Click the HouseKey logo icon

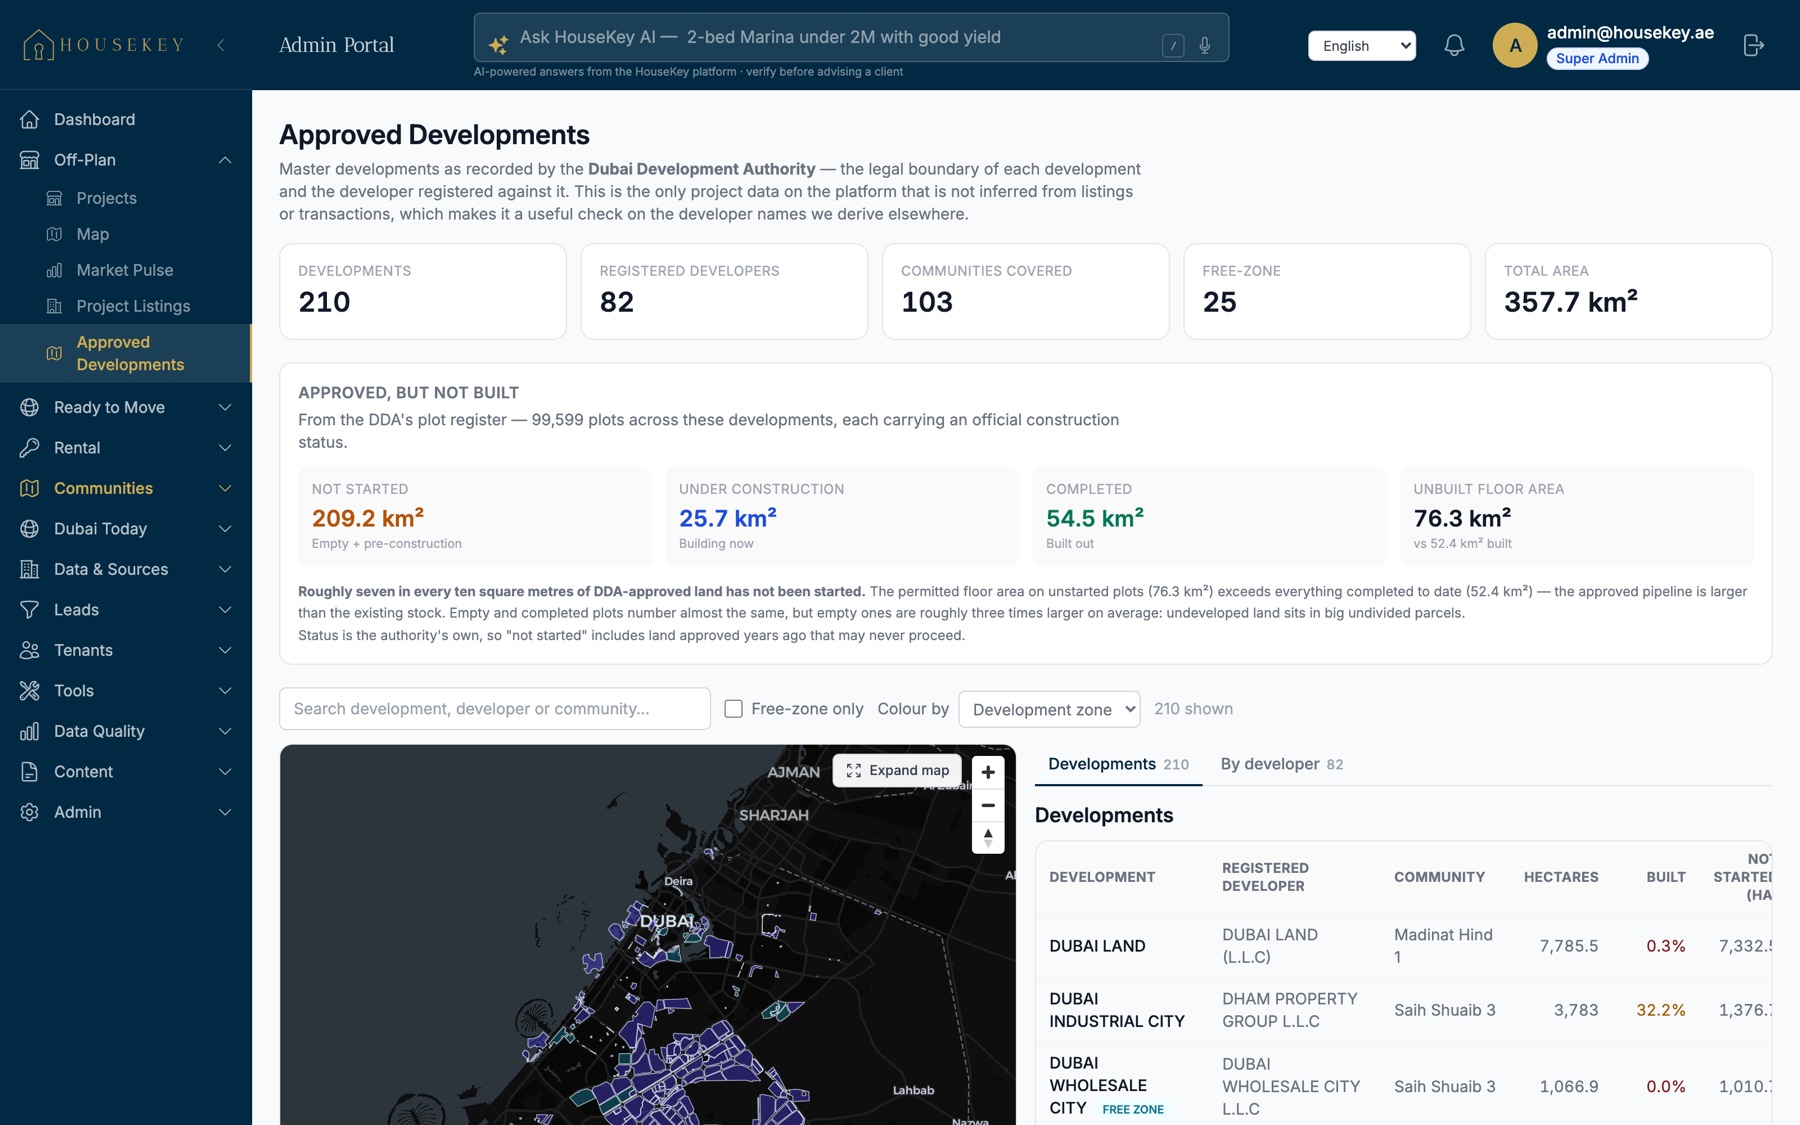[38, 45]
